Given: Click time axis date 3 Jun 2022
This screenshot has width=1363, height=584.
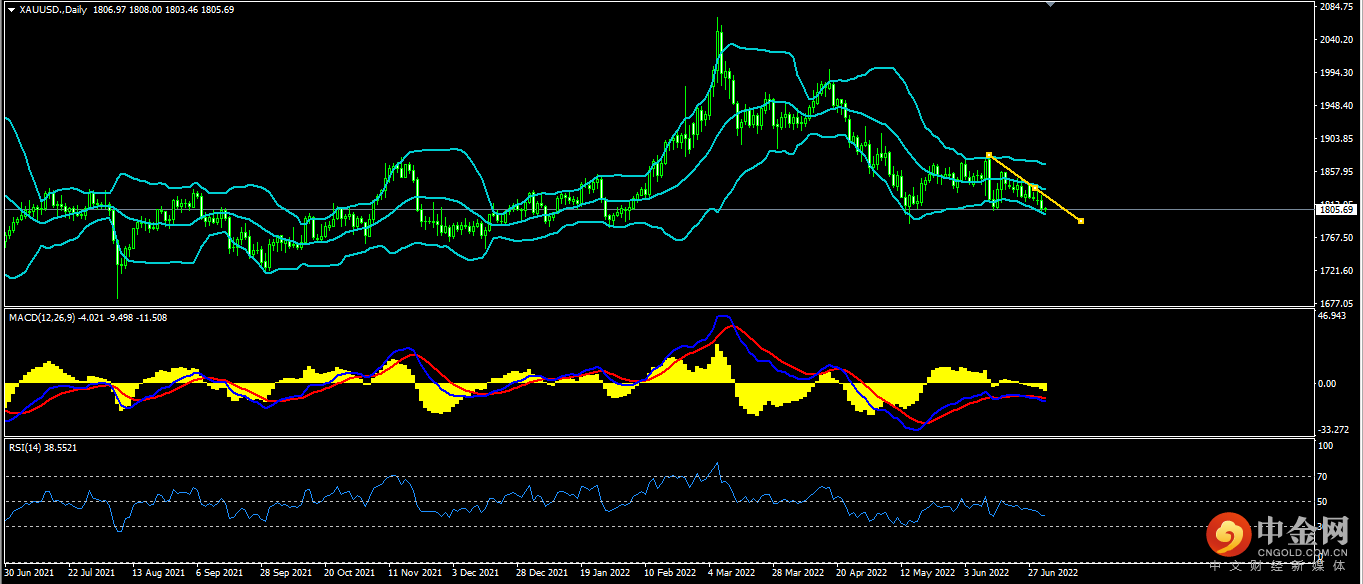Looking at the screenshot, I should 987,574.
